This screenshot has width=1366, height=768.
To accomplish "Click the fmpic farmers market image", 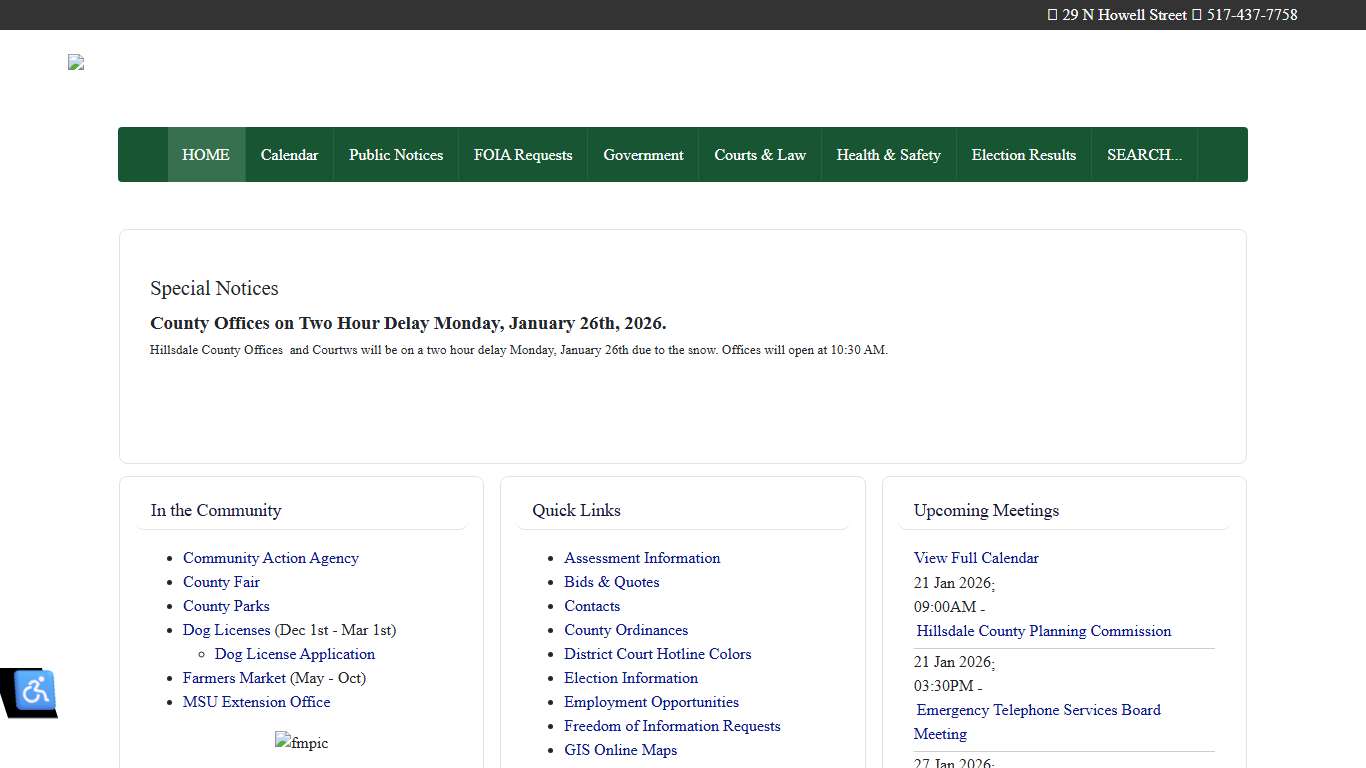I will coord(301,743).
